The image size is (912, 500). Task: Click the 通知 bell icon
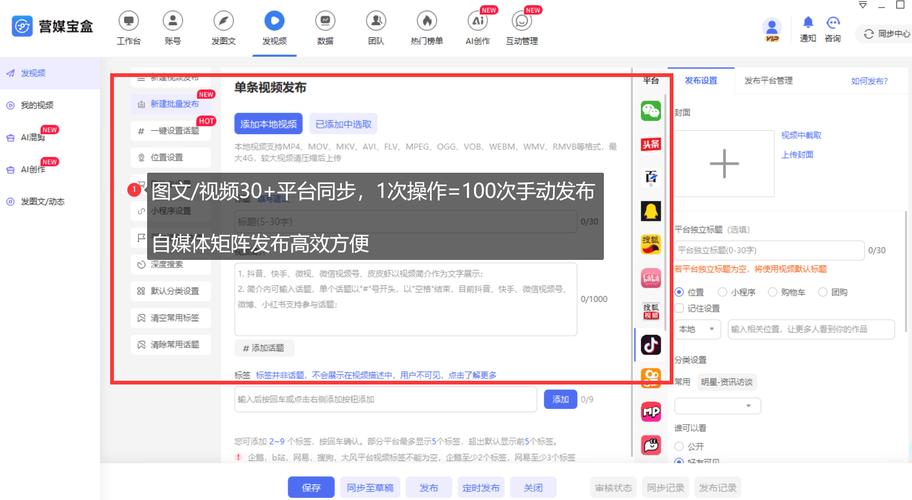[x=807, y=22]
